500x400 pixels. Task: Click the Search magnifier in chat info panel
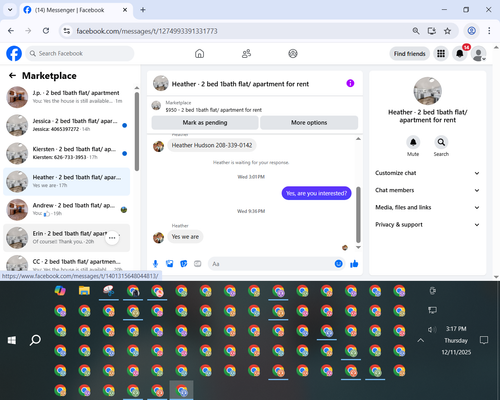point(441,142)
